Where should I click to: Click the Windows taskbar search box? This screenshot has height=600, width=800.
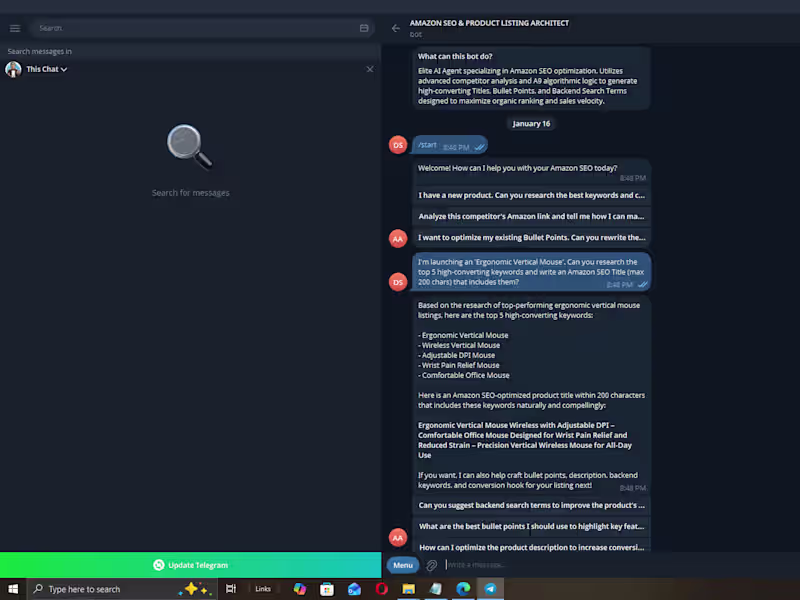point(121,589)
